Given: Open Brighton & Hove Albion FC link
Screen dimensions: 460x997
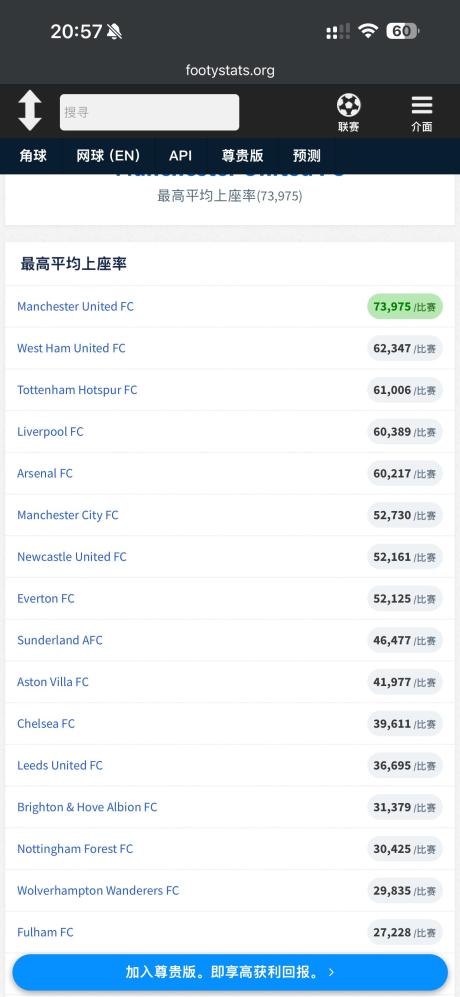Looking at the screenshot, I should [87, 807].
